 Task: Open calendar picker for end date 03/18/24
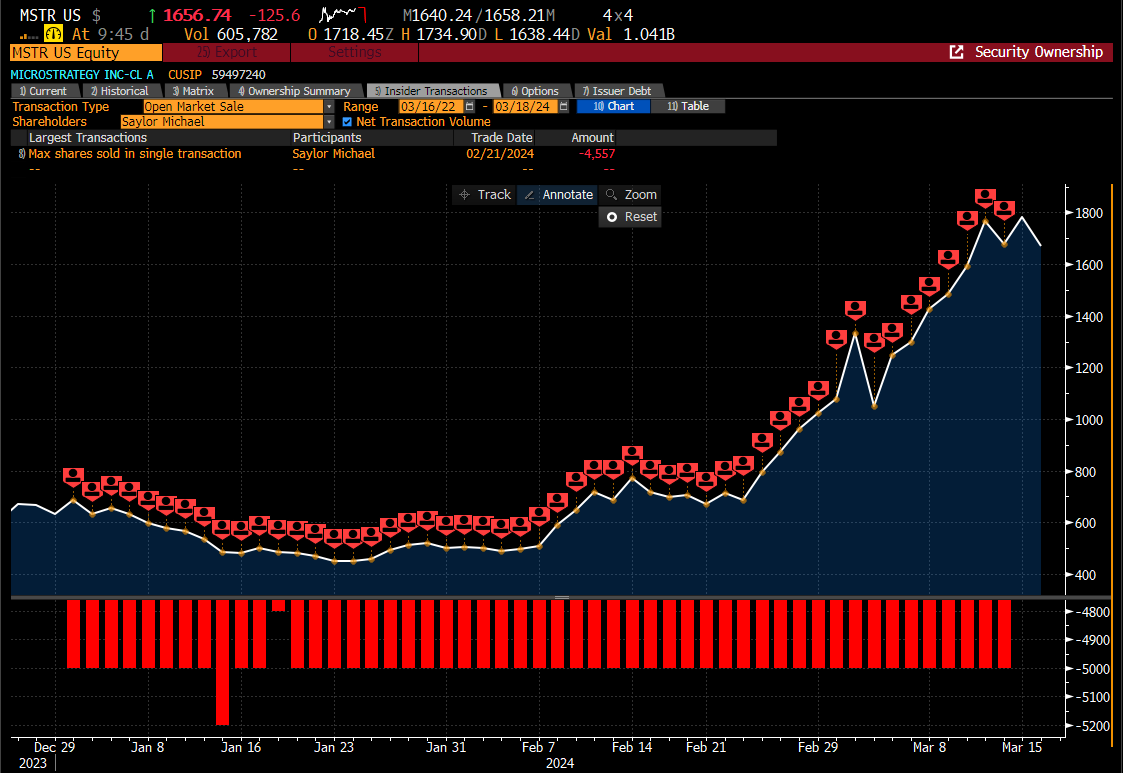pyautogui.click(x=564, y=106)
